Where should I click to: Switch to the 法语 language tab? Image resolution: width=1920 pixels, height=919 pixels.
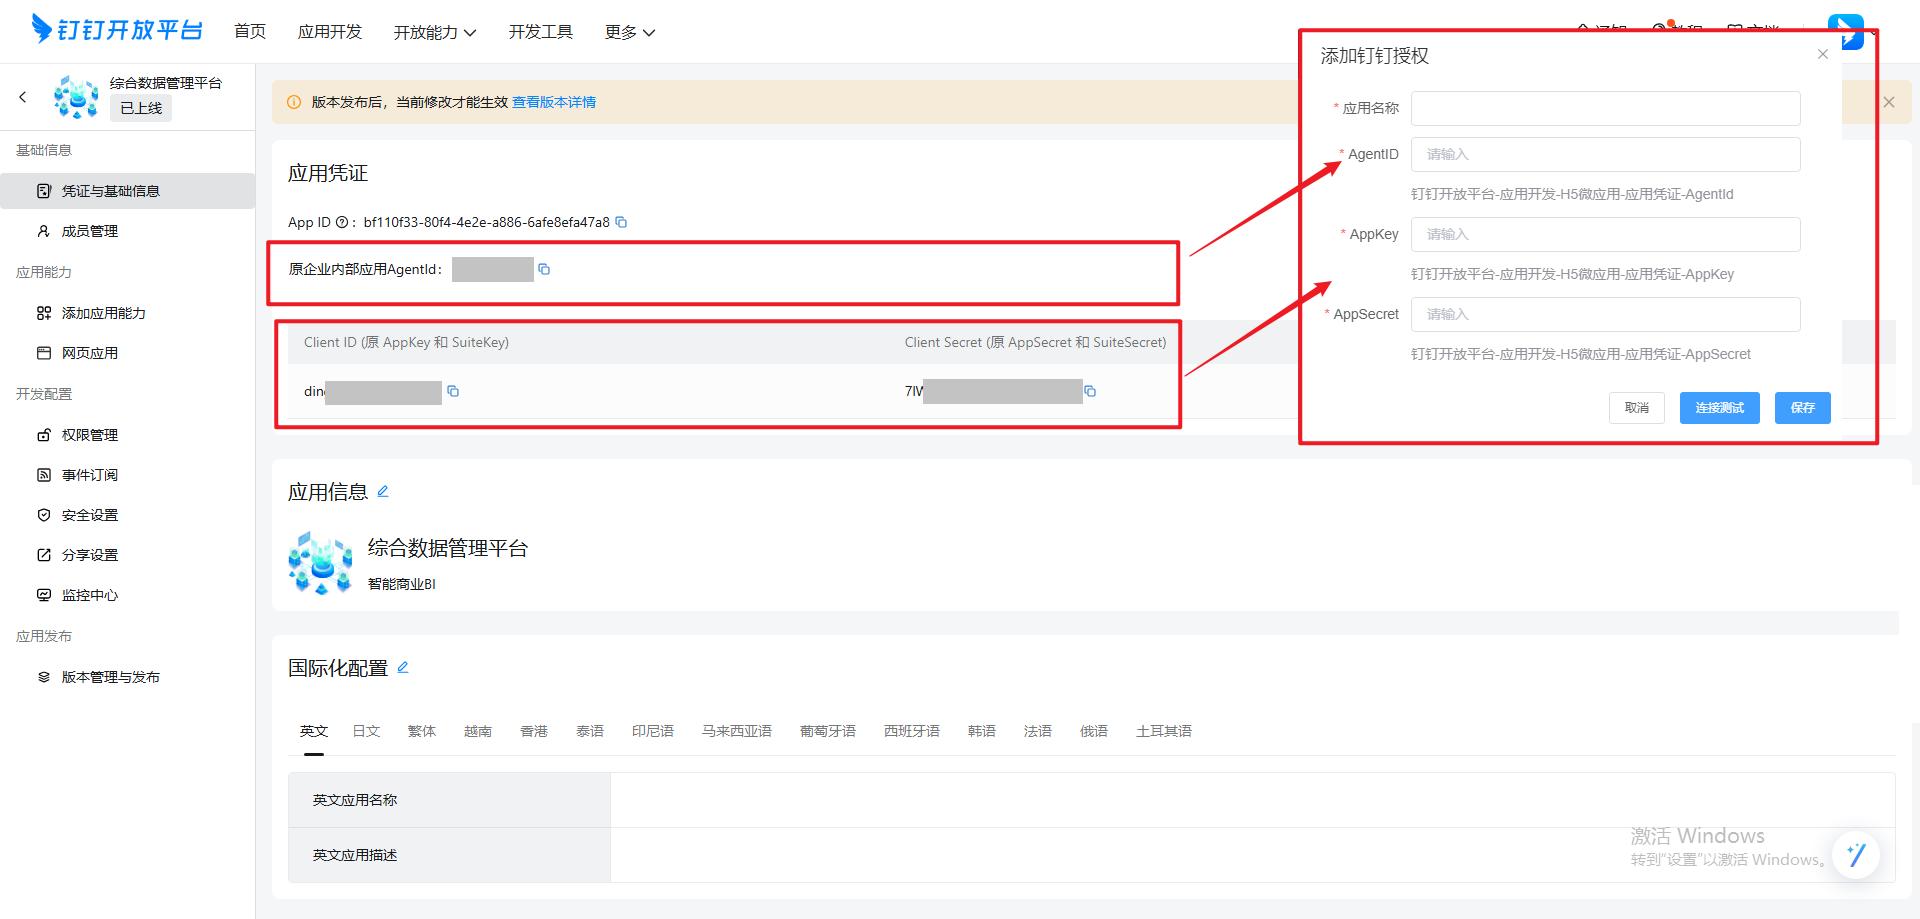click(1038, 731)
